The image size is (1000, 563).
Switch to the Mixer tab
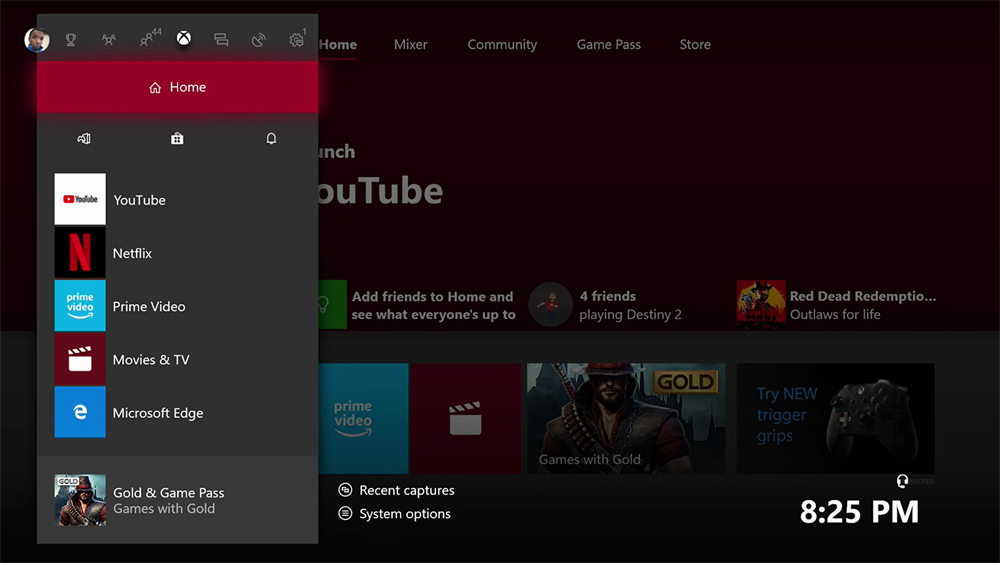click(x=410, y=45)
